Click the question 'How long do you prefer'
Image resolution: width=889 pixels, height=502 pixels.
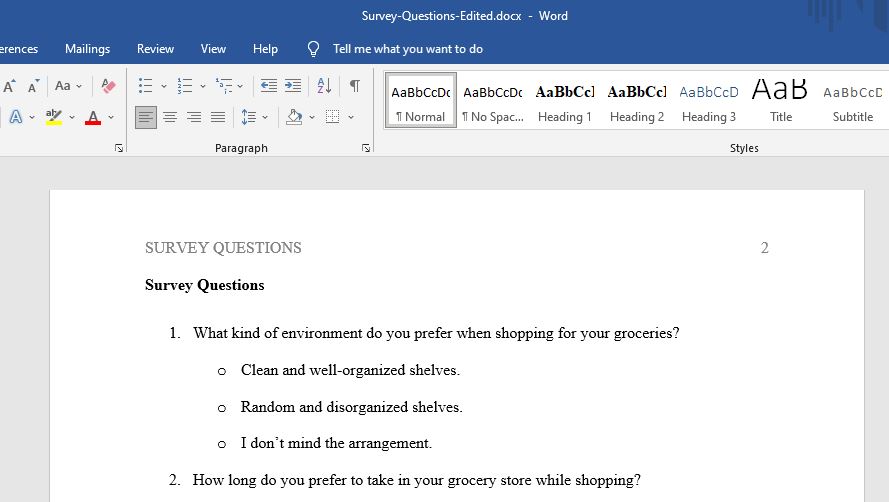[x=417, y=480]
